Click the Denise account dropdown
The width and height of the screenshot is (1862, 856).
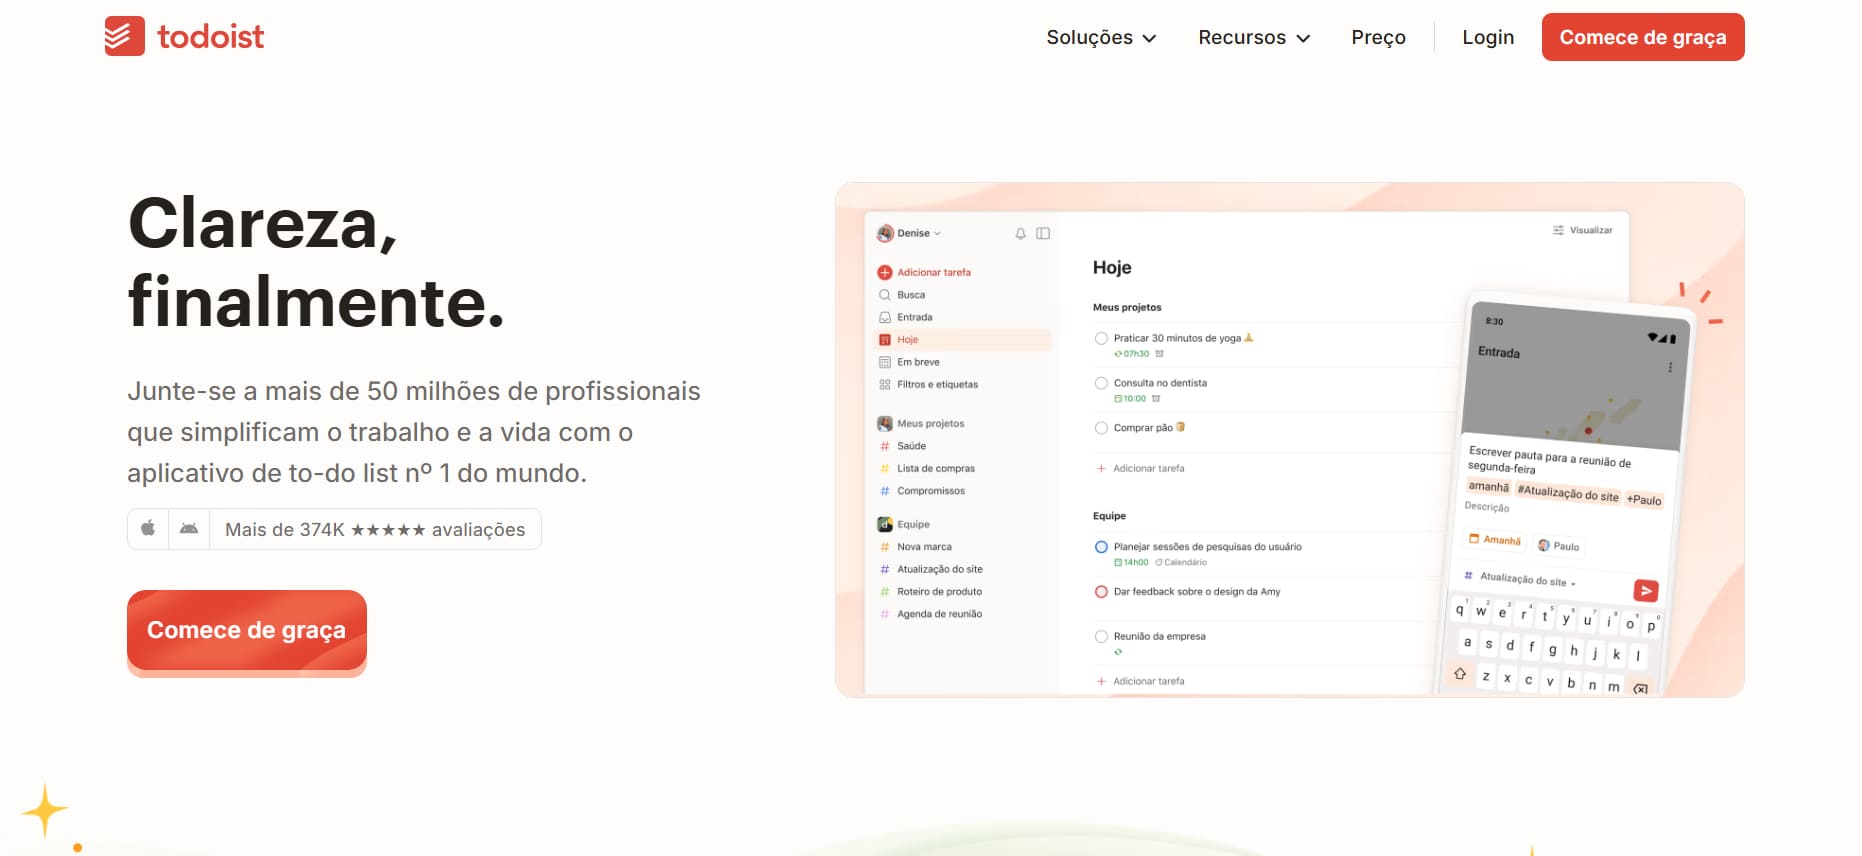click(909, 233)
